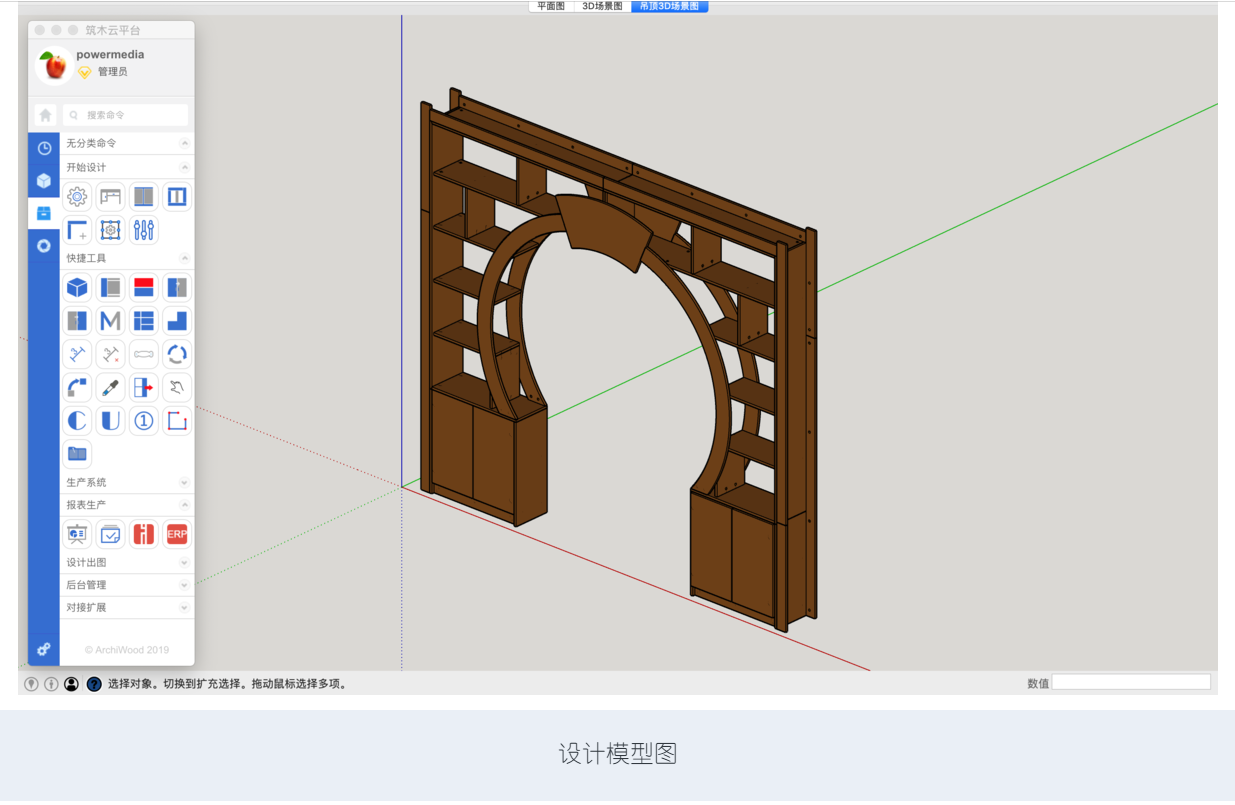Open the ERP icon under 报表生产

click(x=177, y=533)
